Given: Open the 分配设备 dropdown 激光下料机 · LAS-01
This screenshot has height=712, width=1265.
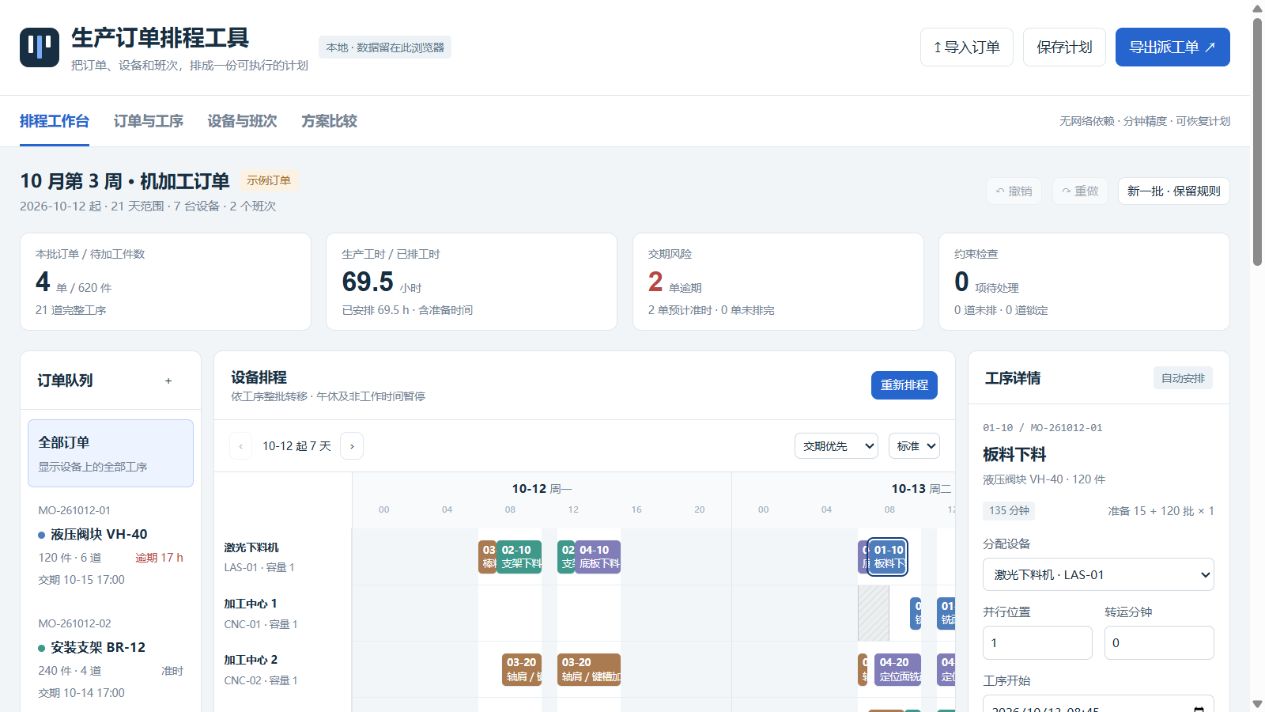Looking at the screenshot, I should click(1098, 575).
